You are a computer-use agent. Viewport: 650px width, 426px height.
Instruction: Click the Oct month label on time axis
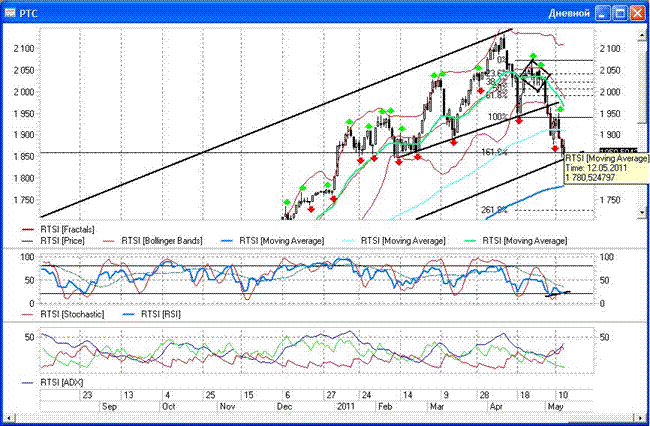coord(169,406)
